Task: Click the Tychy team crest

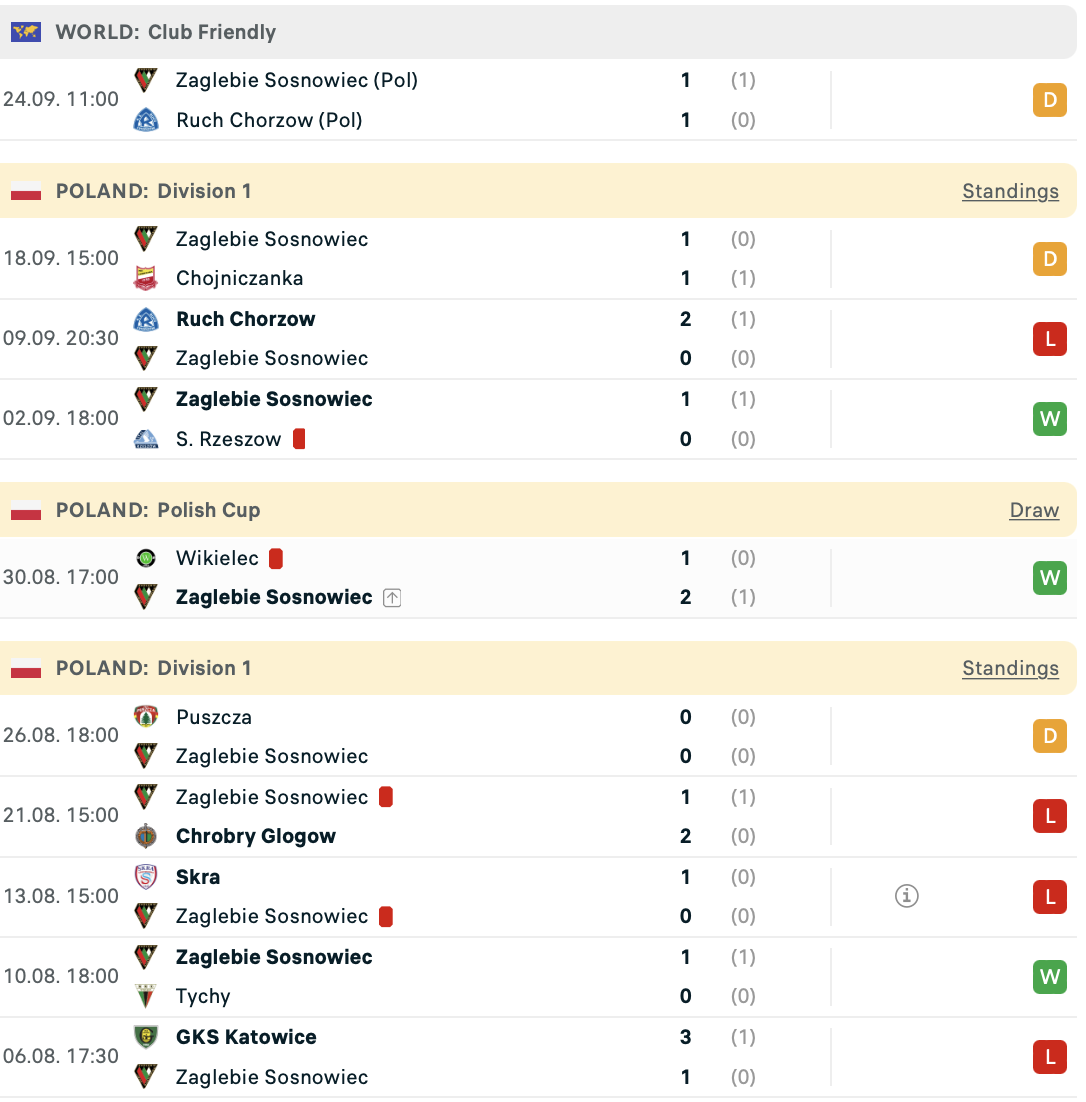Action: tap(146, 996)
